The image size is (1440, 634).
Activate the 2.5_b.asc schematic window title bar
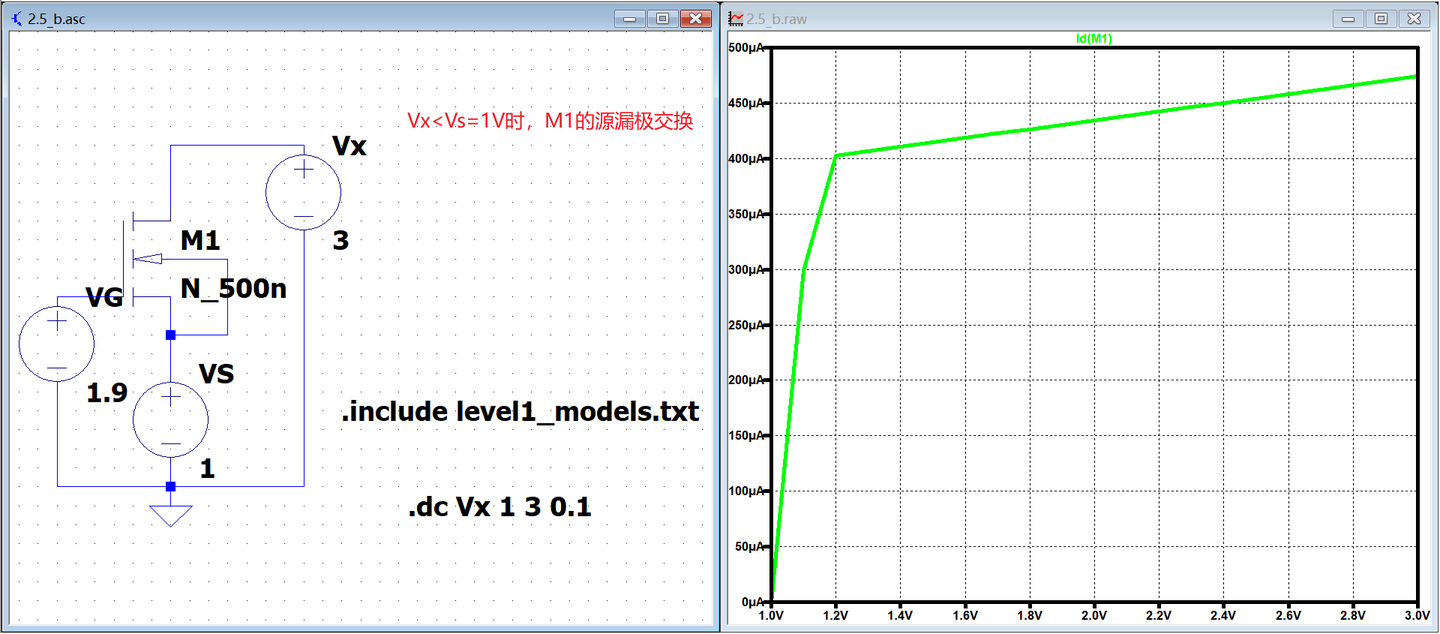point(300,17)
